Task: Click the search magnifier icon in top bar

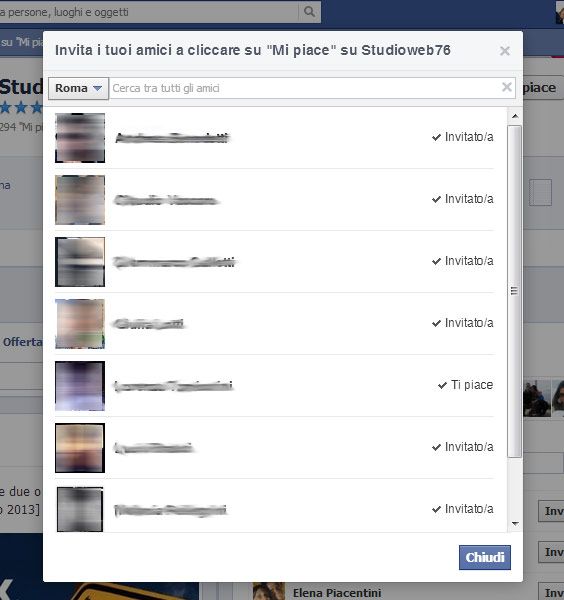Action: [x=309, y=12]
